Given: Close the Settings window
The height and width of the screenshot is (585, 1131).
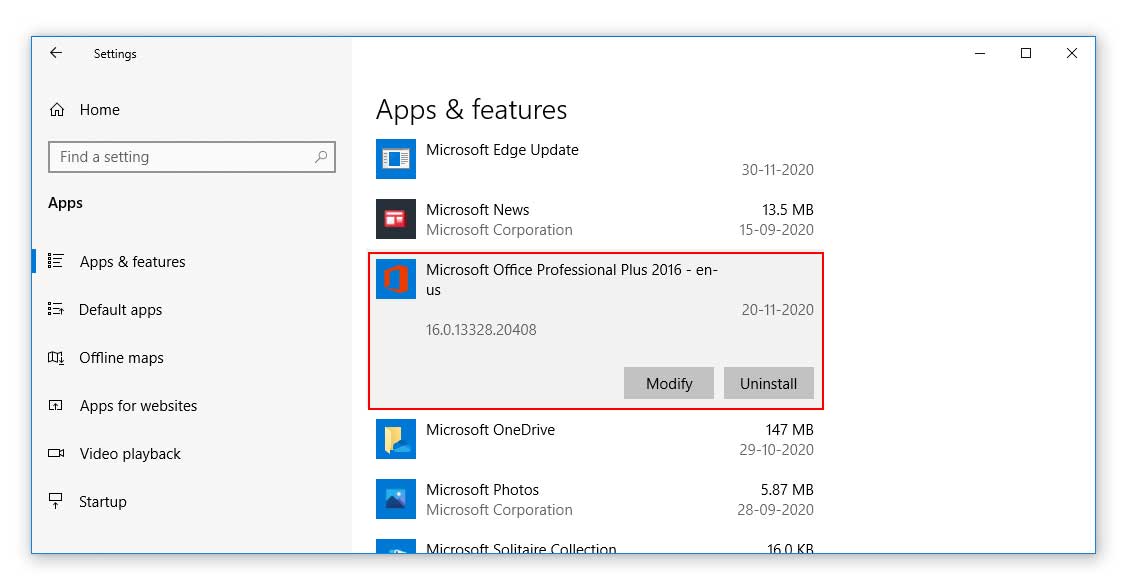Looking at the screenshot, I should pyautogui.click(x=1072, y=53).
